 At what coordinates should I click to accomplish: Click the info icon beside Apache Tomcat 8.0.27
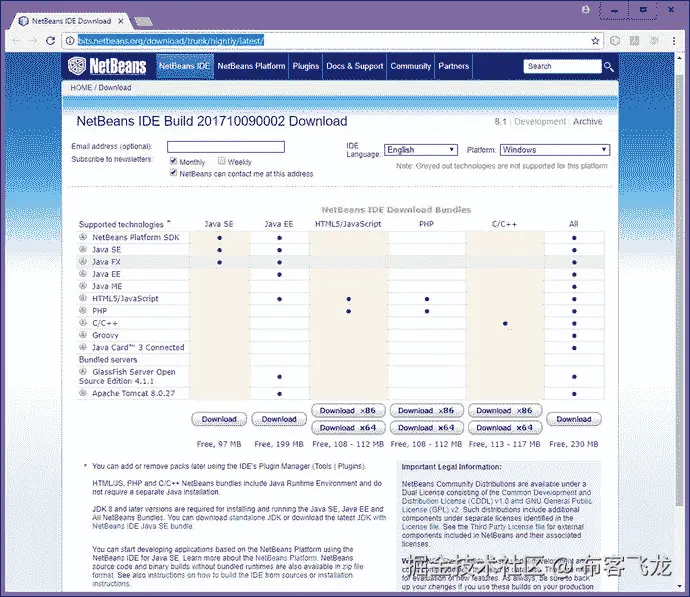coord(83,393)
